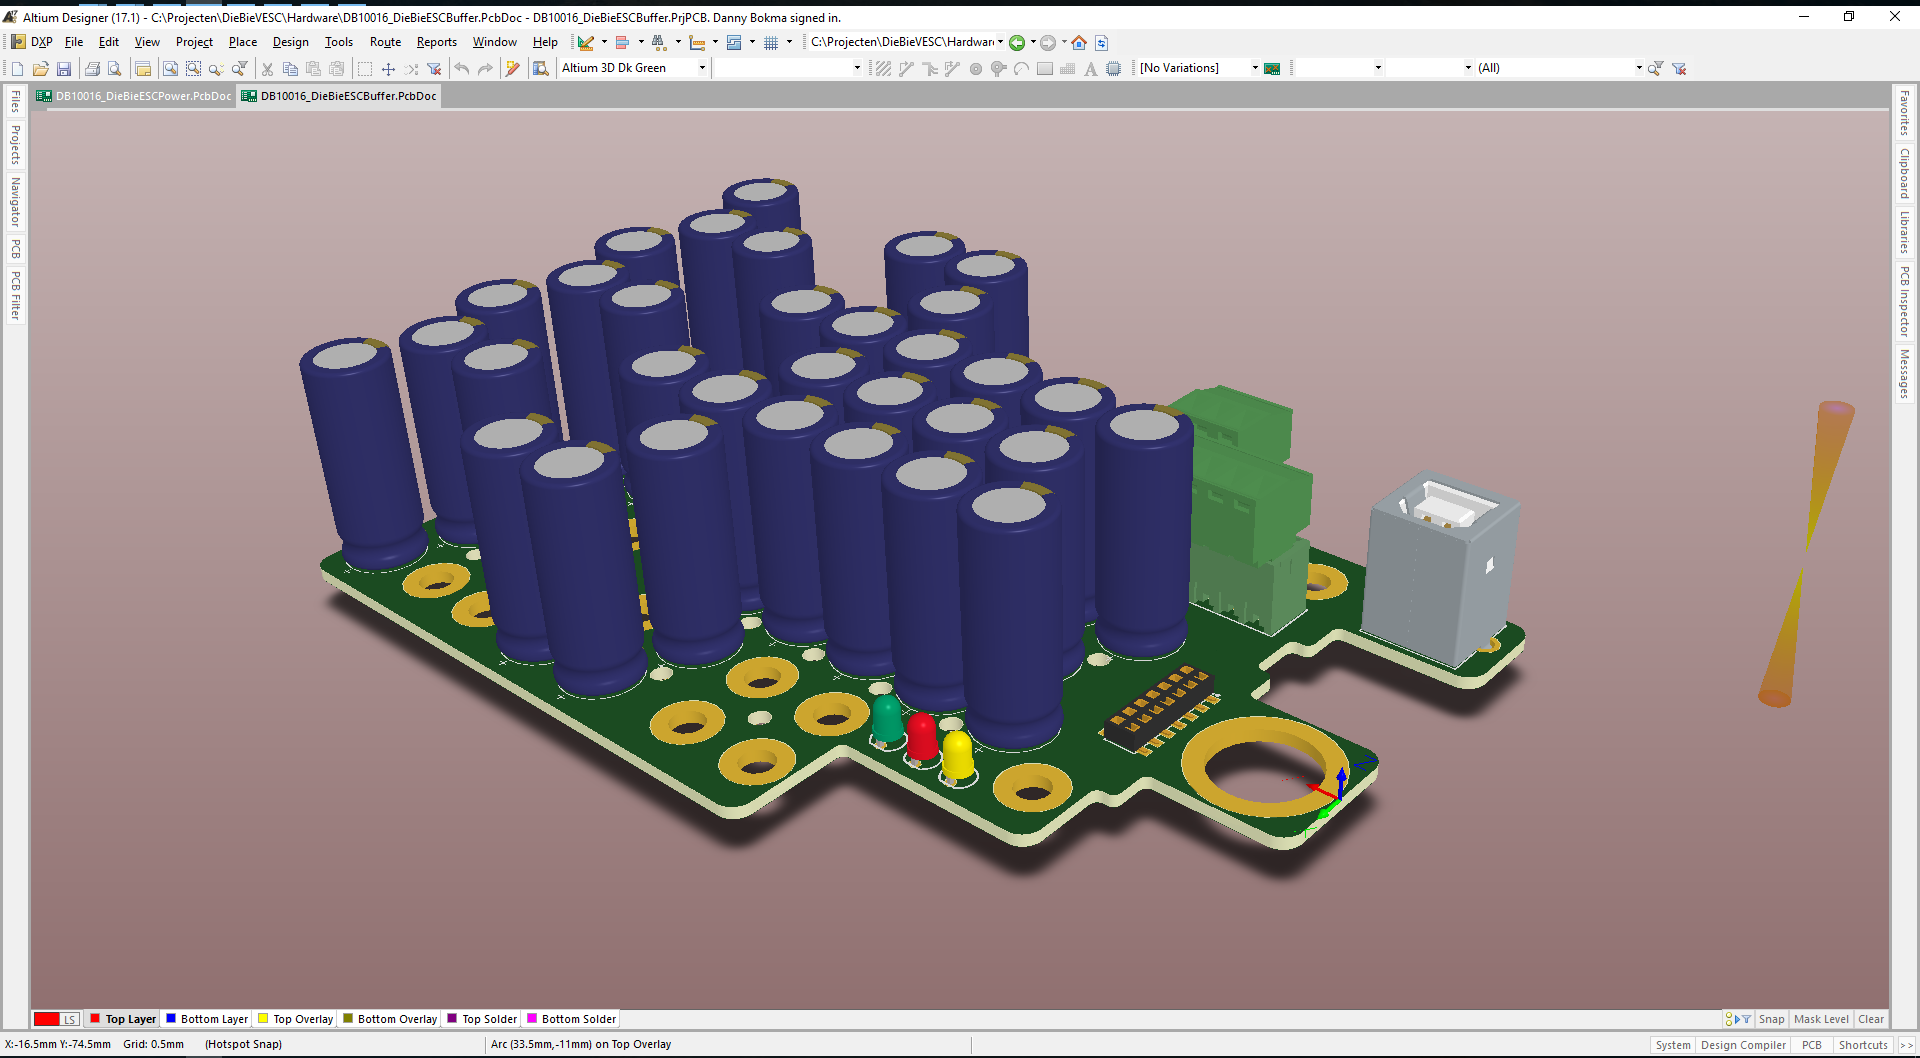This screenshot has height=1058, width=1920.
Task: Switch to DB10016_DieBieESCPower.PcbDoc tab
Action: pyautogui.click(x=142, y=96)
